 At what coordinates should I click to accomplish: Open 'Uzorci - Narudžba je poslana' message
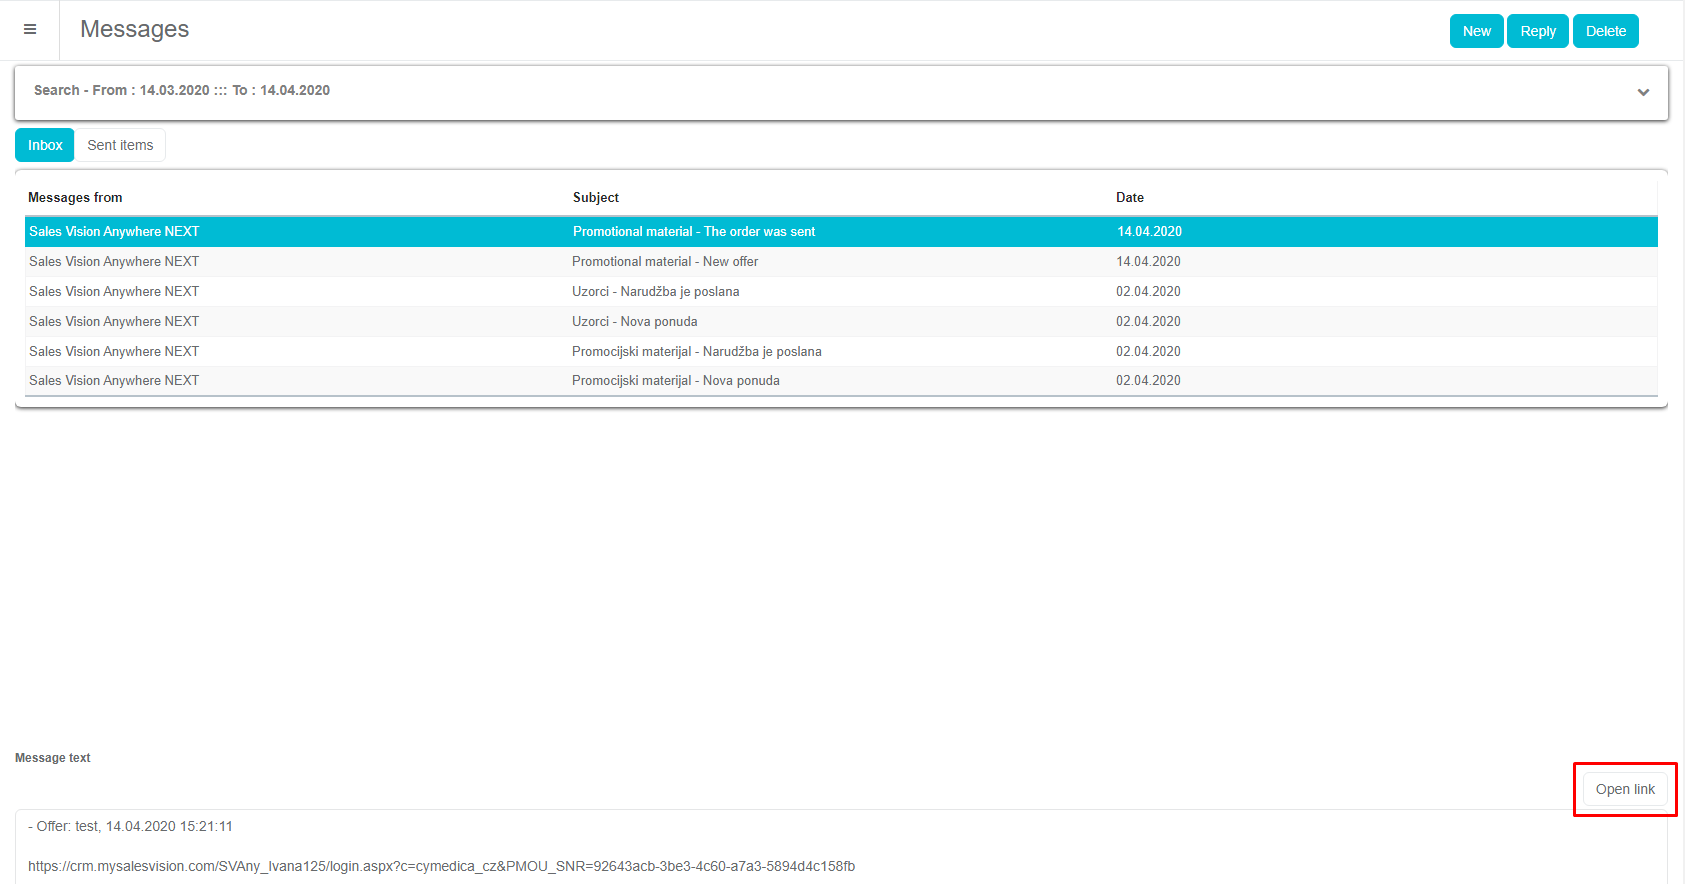[655, 292]
